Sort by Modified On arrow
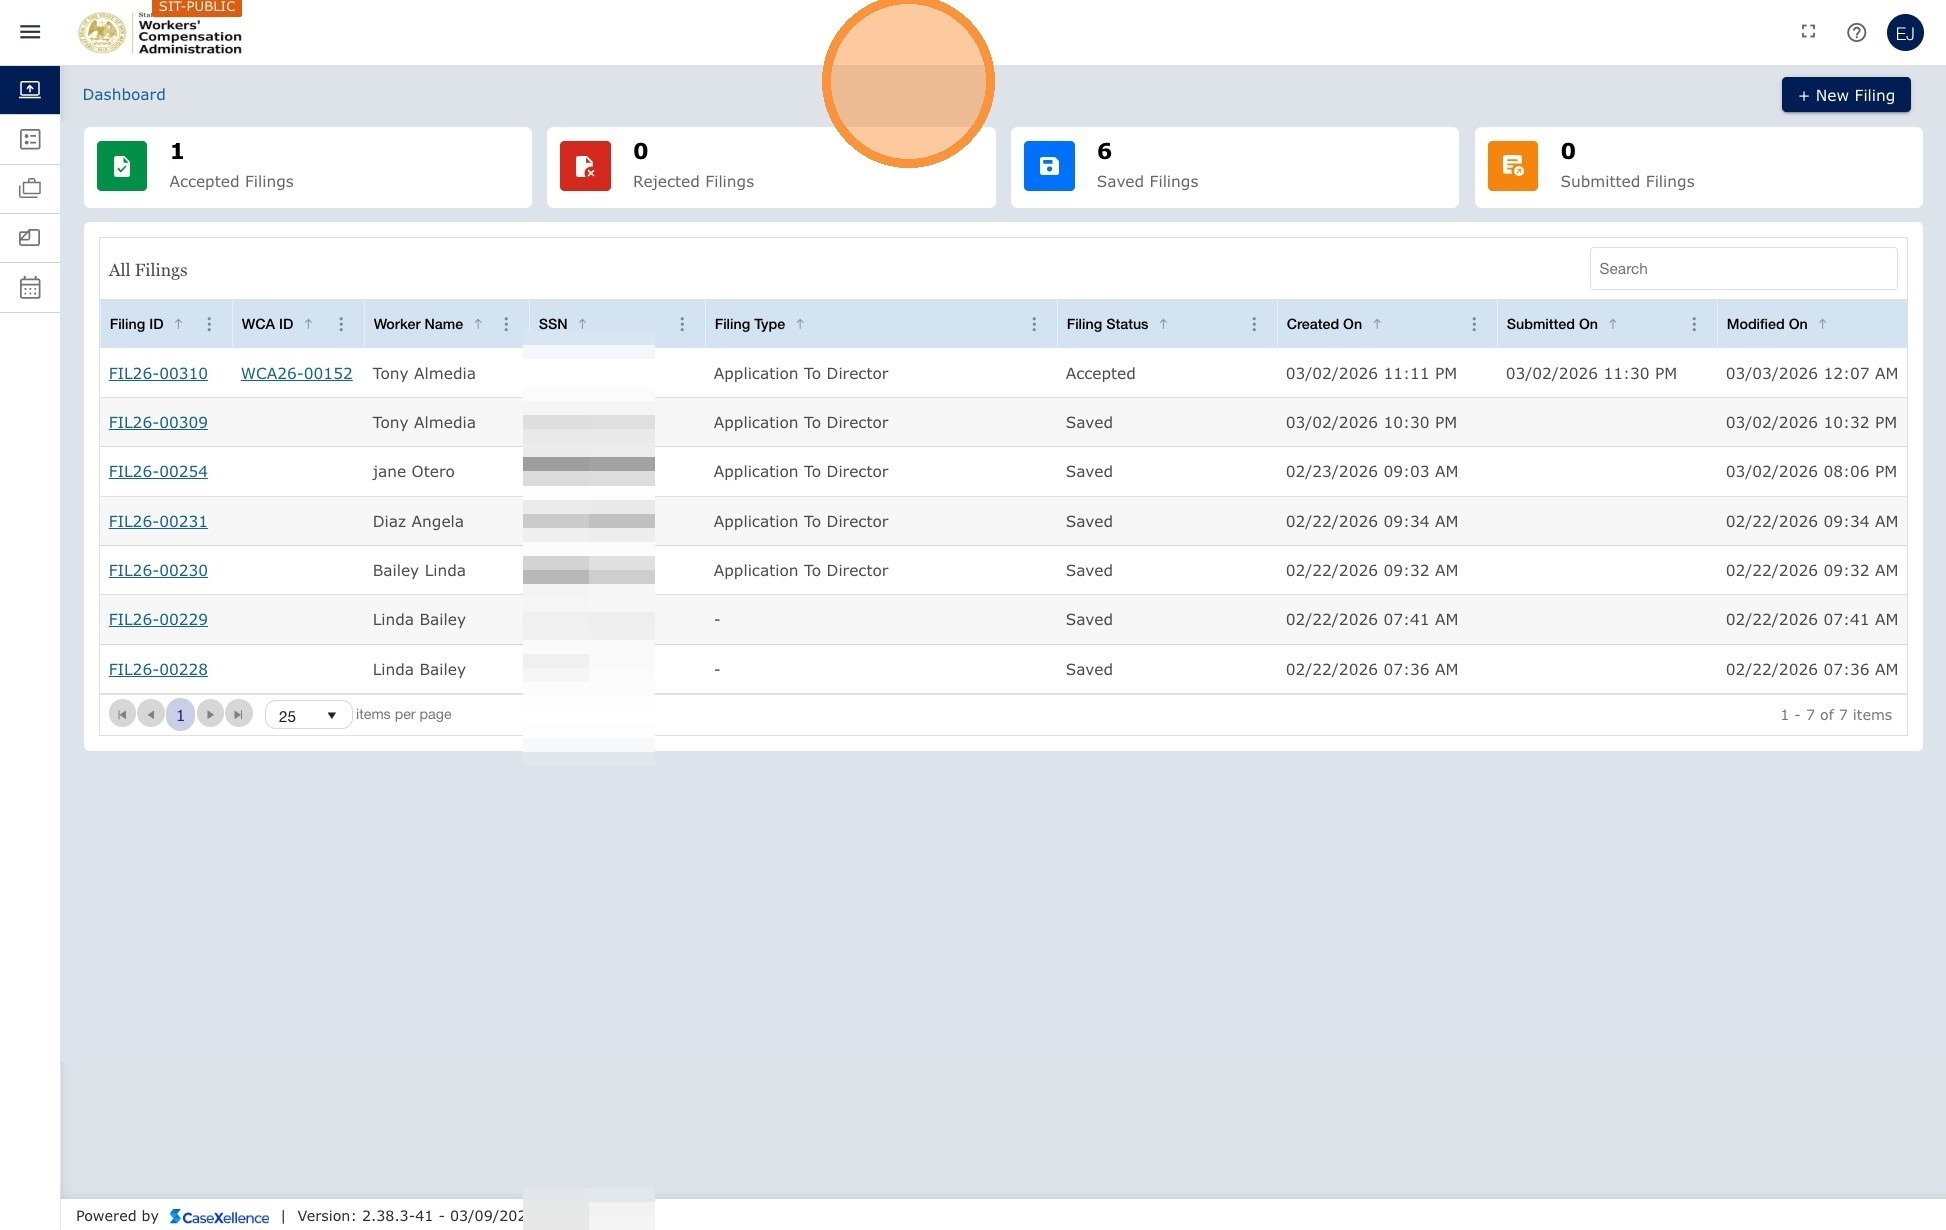 [x=1822, y=324]
